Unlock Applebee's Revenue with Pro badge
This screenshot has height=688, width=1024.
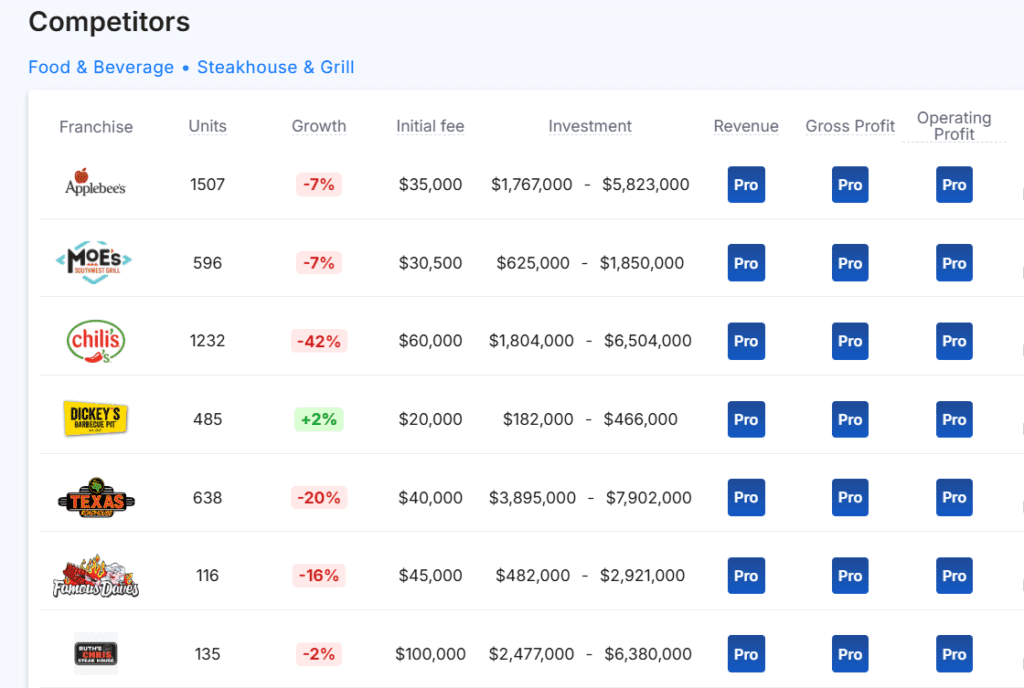(746, 185)
